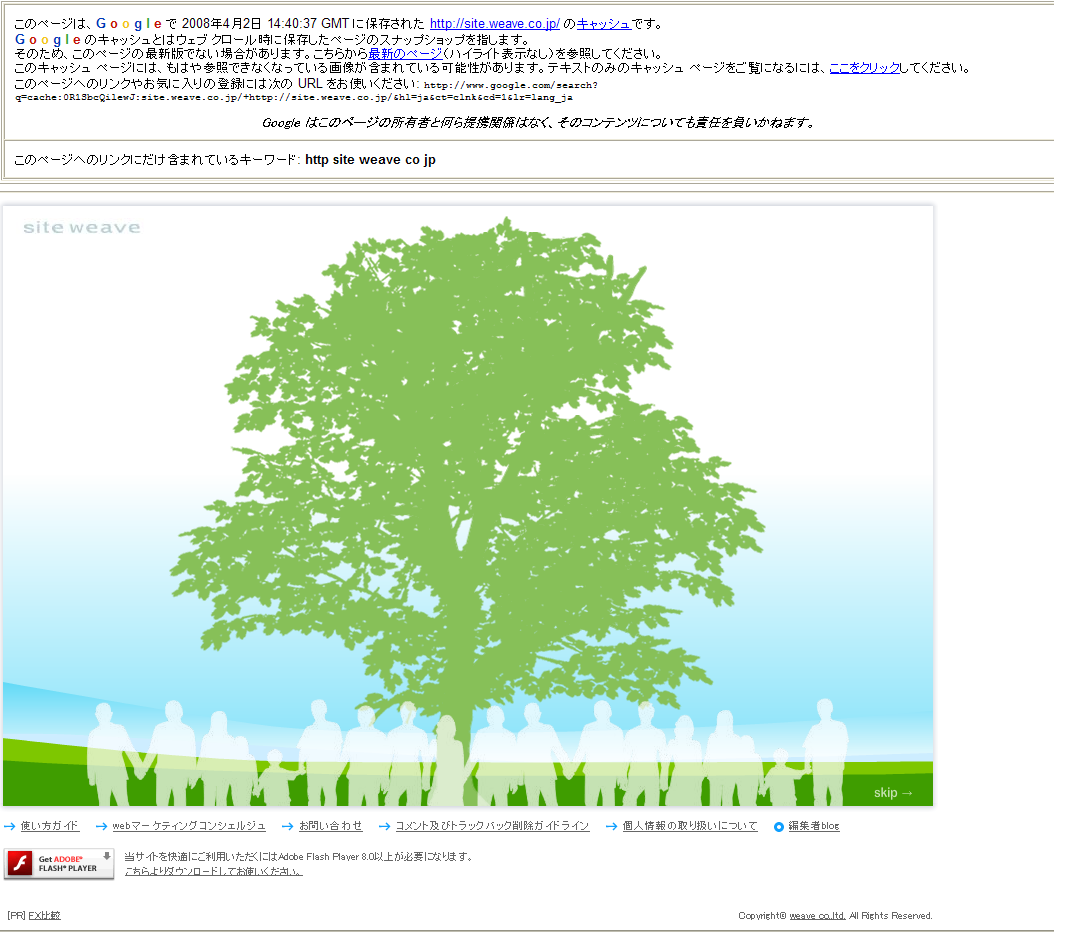This screenshot has width=1085, height=934.
Task: Go to the お問い合わせ contact page
Action: click(331, 826)
